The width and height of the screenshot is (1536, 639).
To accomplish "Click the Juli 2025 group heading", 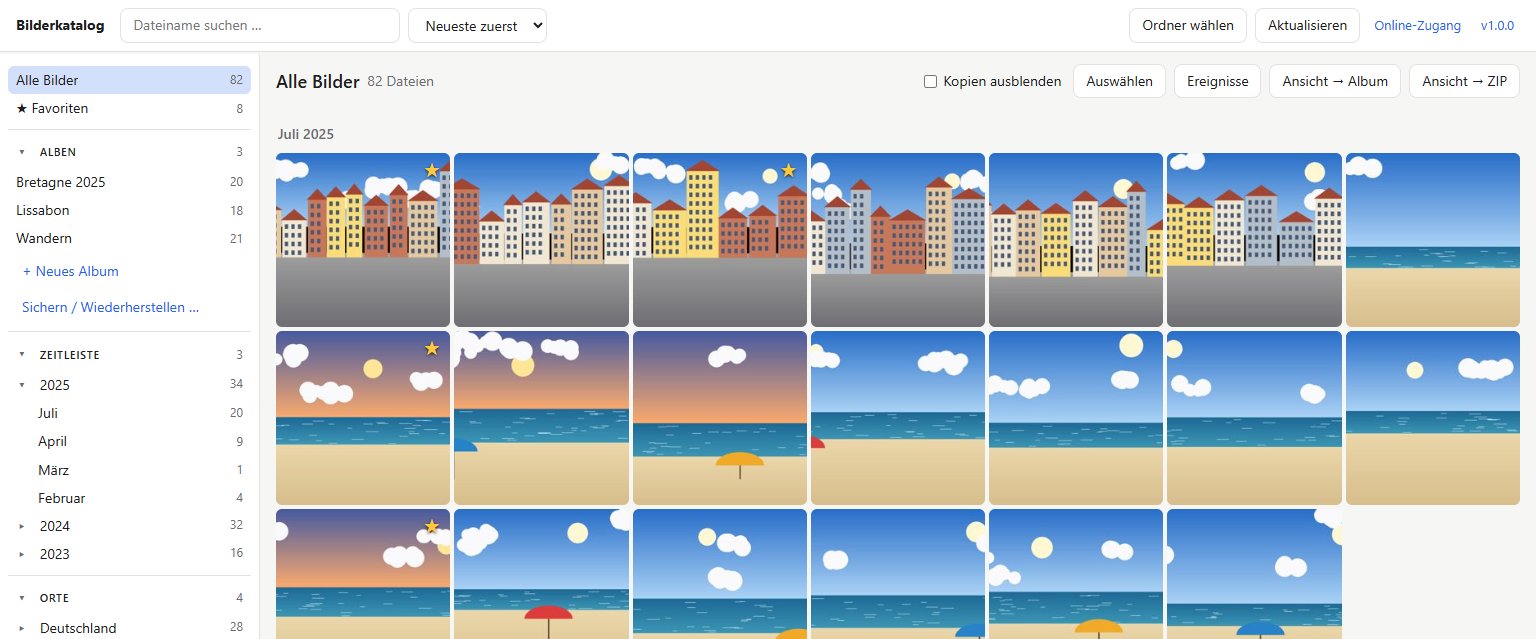I will point(305,134).
